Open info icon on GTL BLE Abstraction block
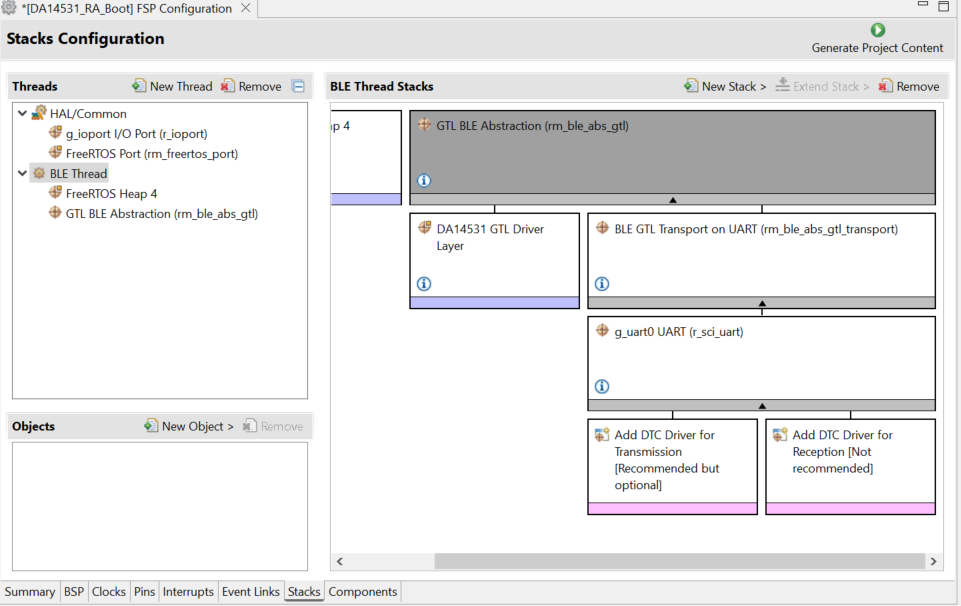The width and height of the screenshot is (961, 606). [424, 180]
